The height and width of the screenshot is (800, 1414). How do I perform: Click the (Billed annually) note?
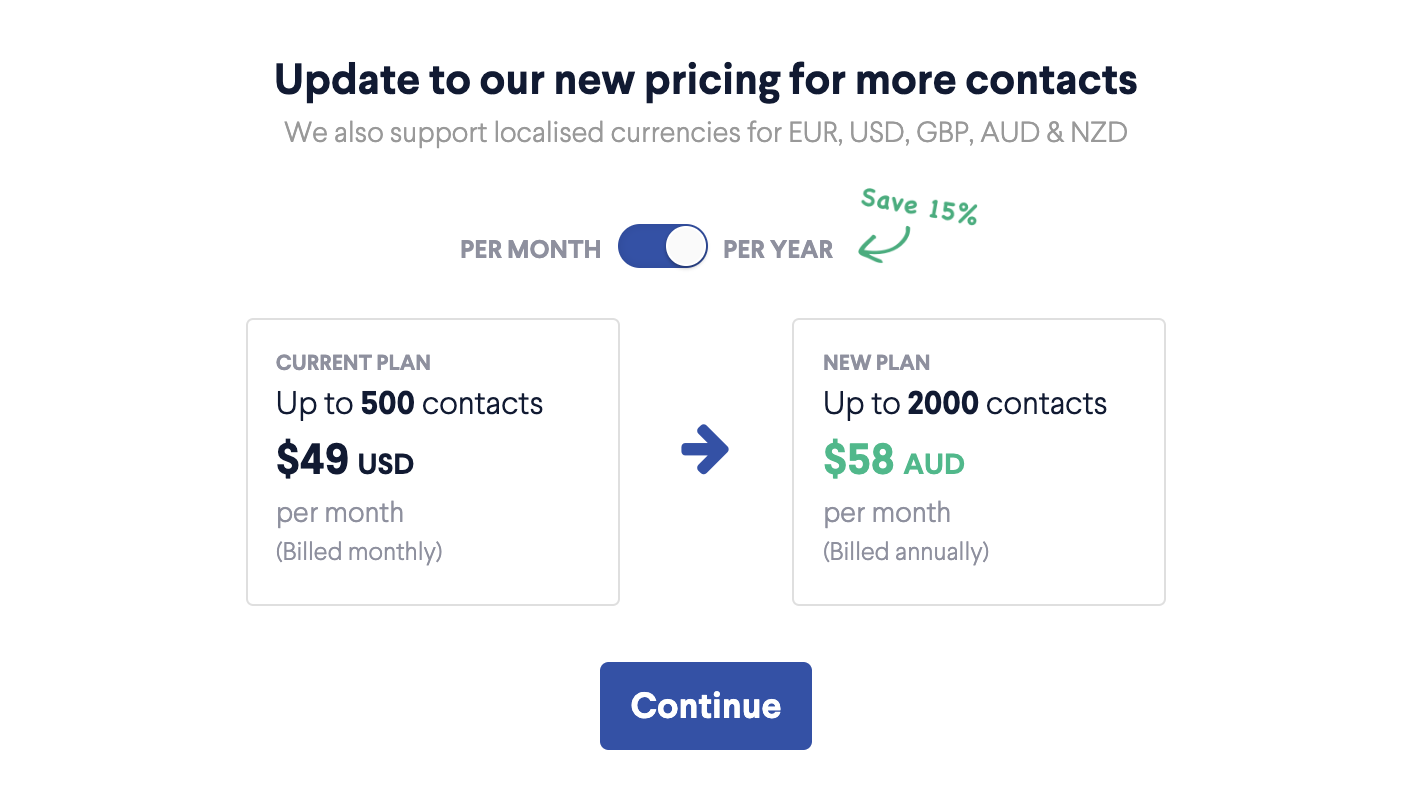906,552
